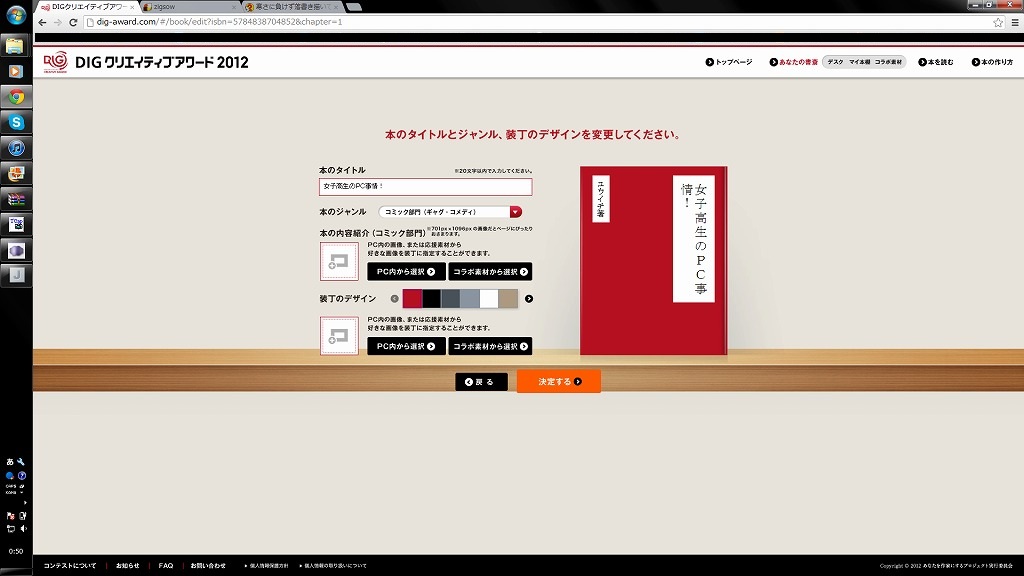The image size is (1024, 576).
Task: Click FAQ footer link
Action: click(166, 566)
